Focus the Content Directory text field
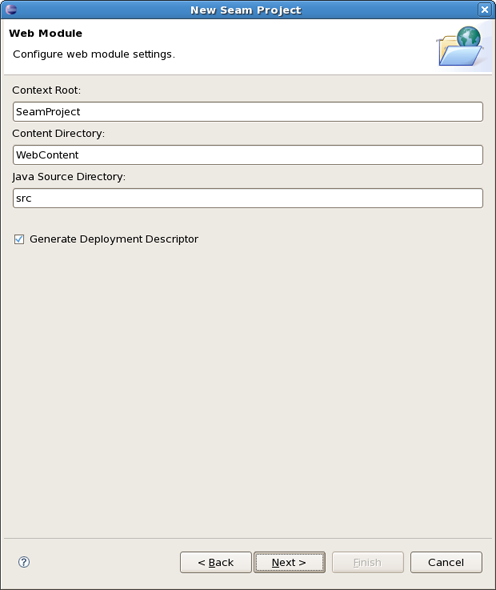The image size is (496, 590). (x=248, y=155)
